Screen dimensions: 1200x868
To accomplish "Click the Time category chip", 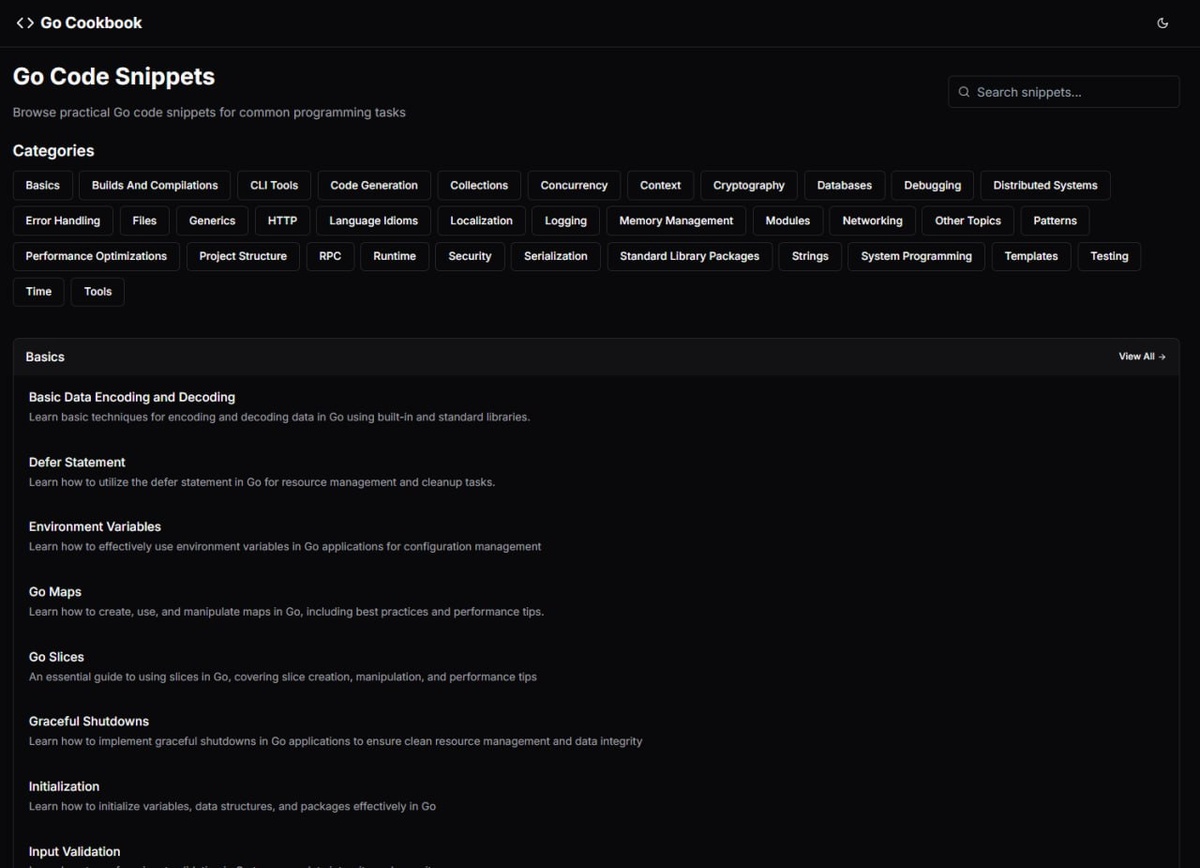I will 39,292.
